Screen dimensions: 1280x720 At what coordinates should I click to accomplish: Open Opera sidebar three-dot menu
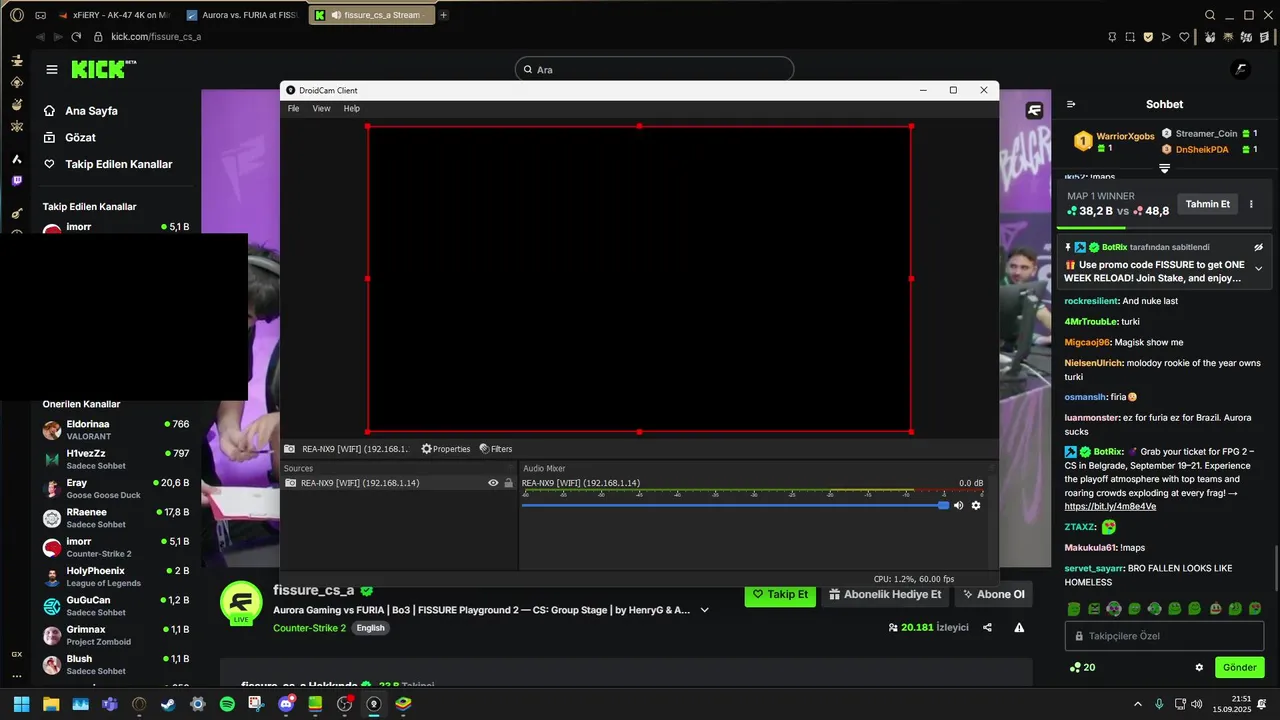pos(16,677)
